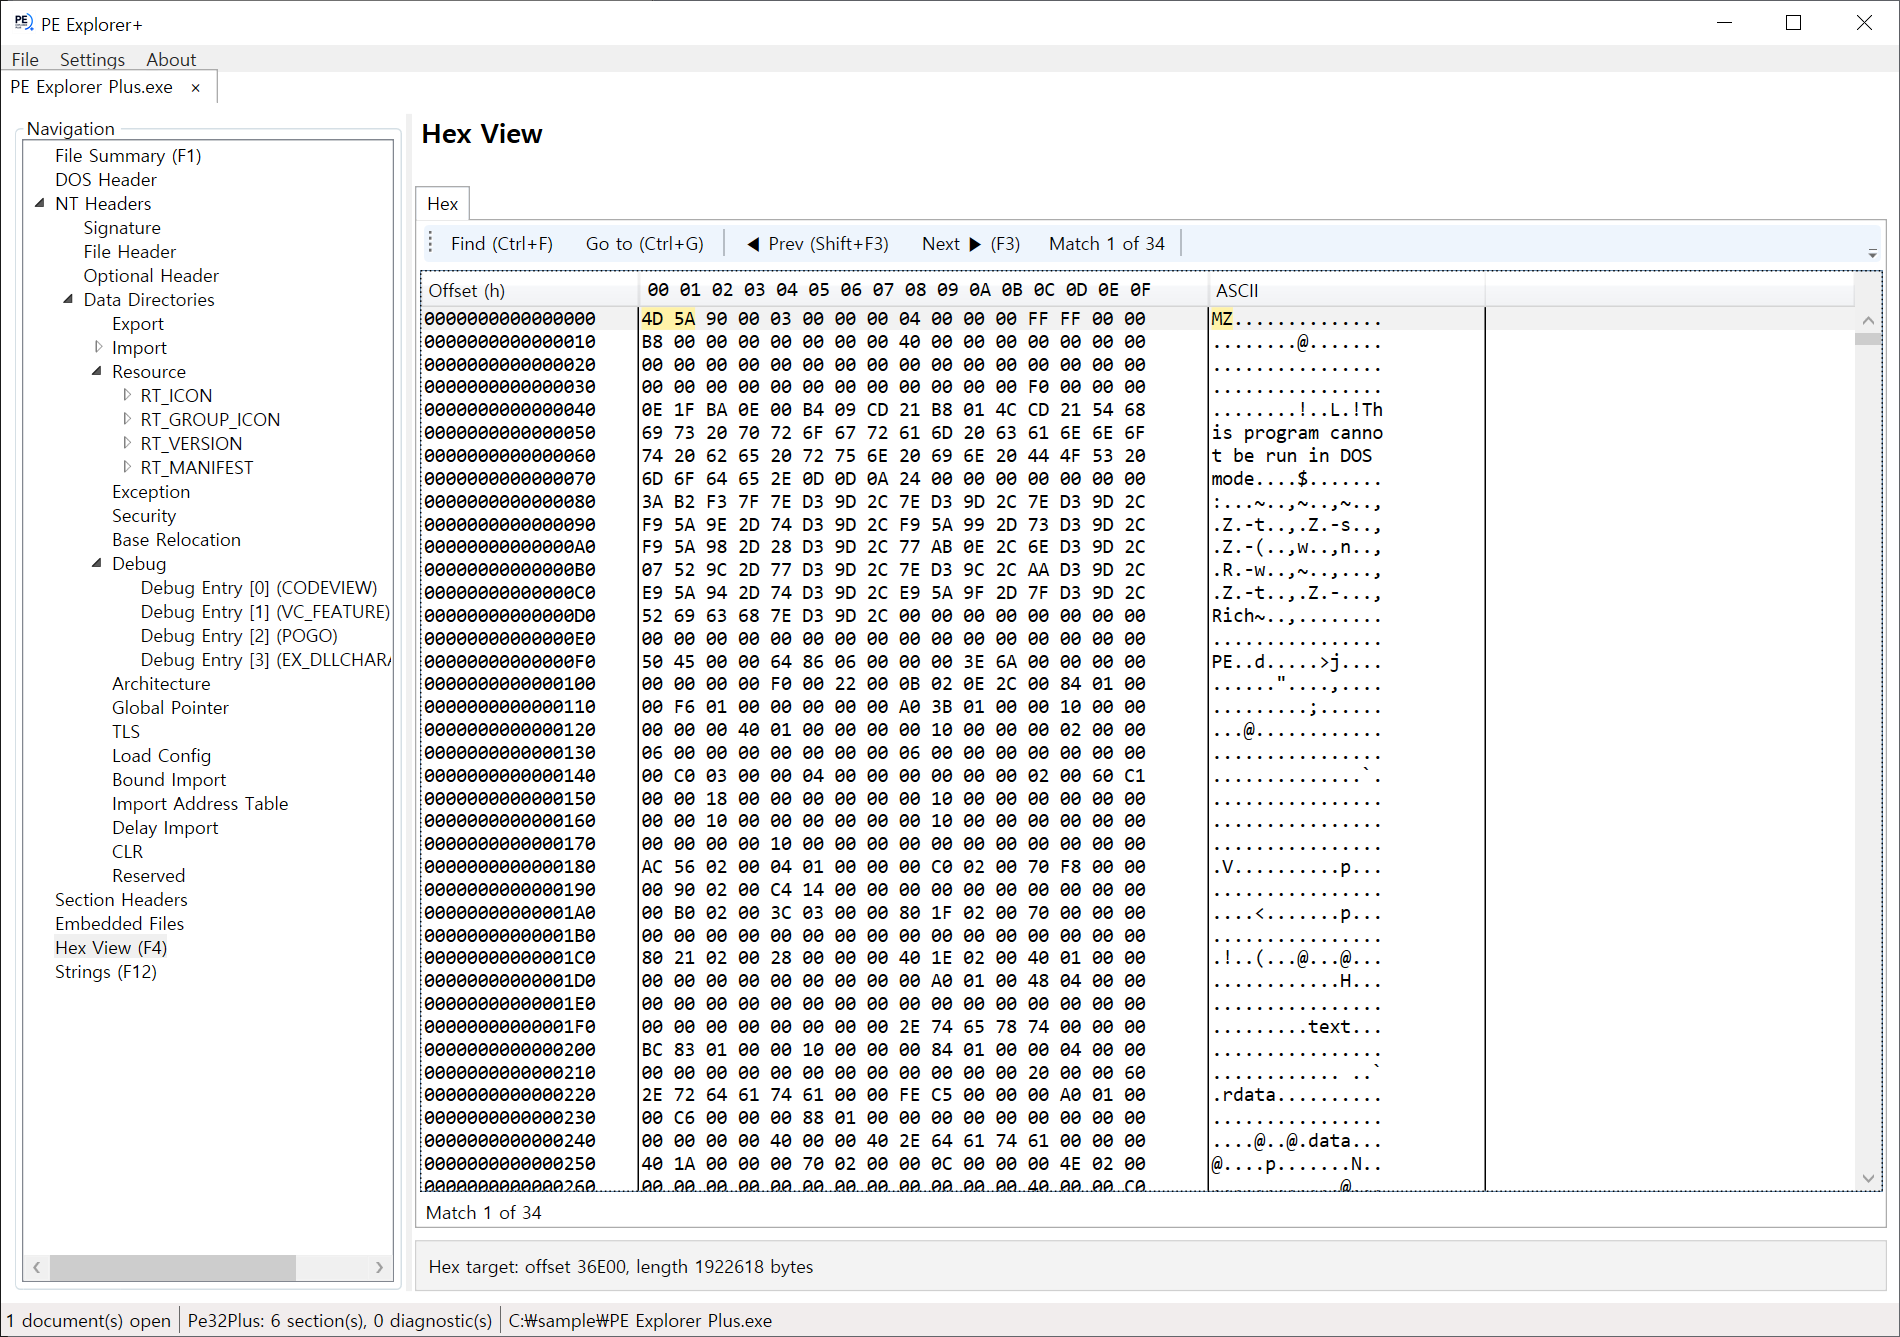Expand the RT_GROUP_ICON node

[127, 419]
